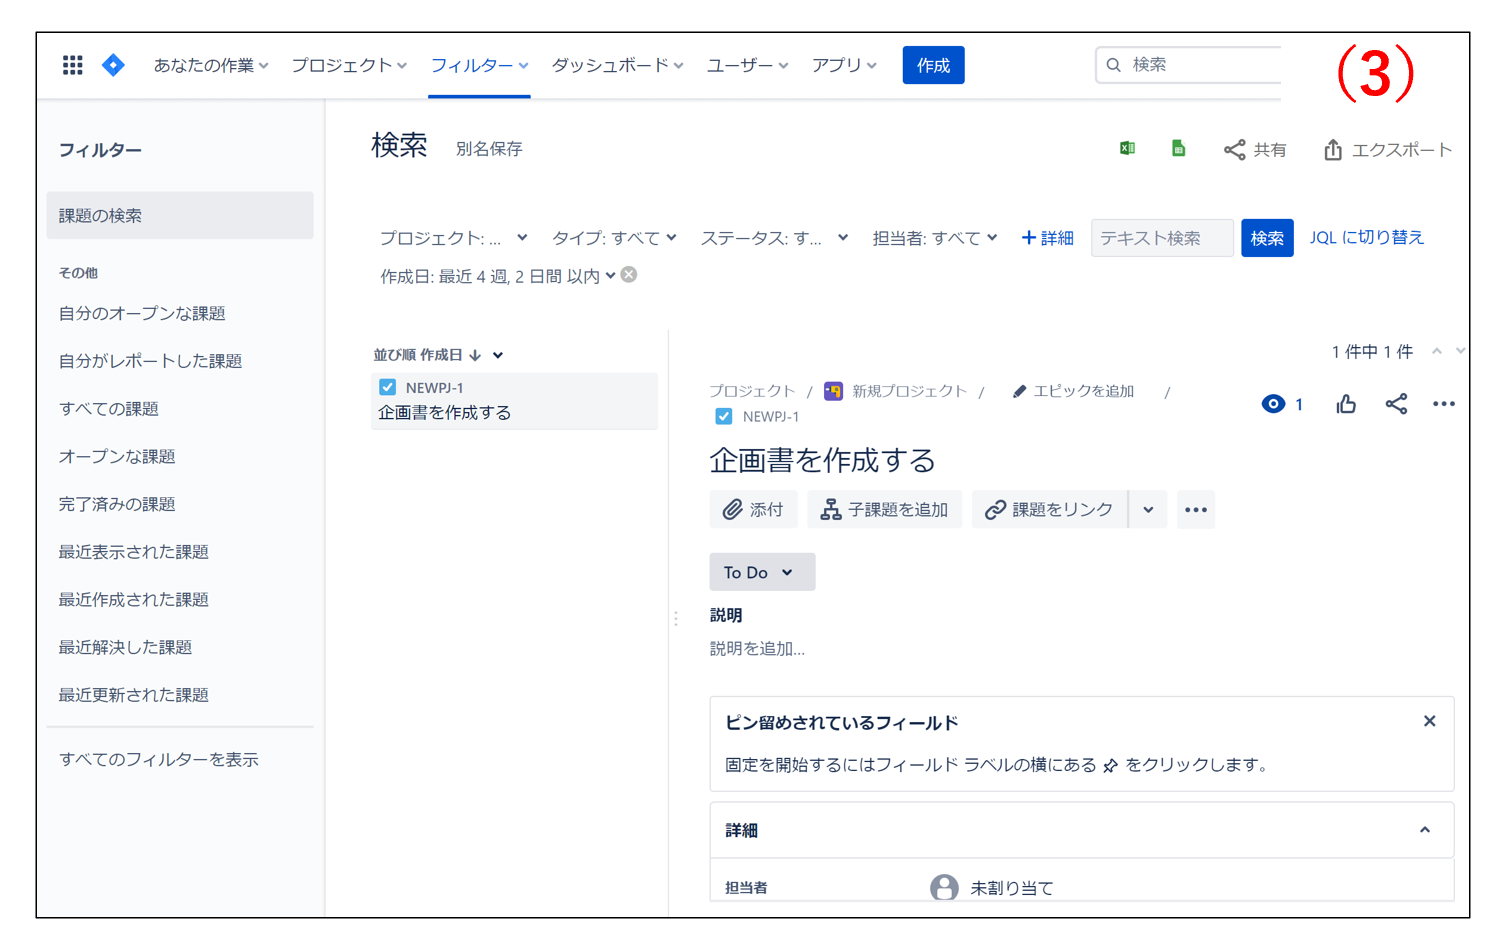The image size is (1509, 949).
Task: Open ユーザー menu
Action: [x=747, y=65]
